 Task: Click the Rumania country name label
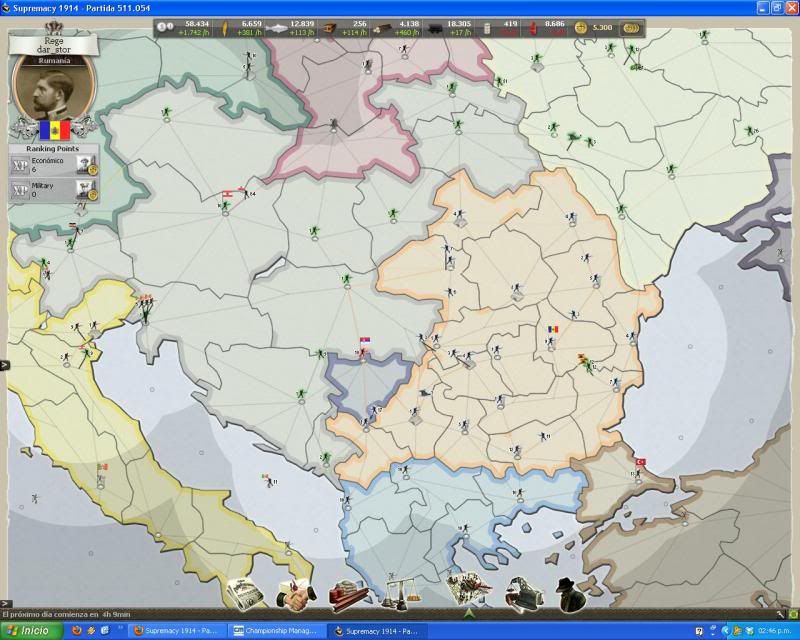point(54,61)
